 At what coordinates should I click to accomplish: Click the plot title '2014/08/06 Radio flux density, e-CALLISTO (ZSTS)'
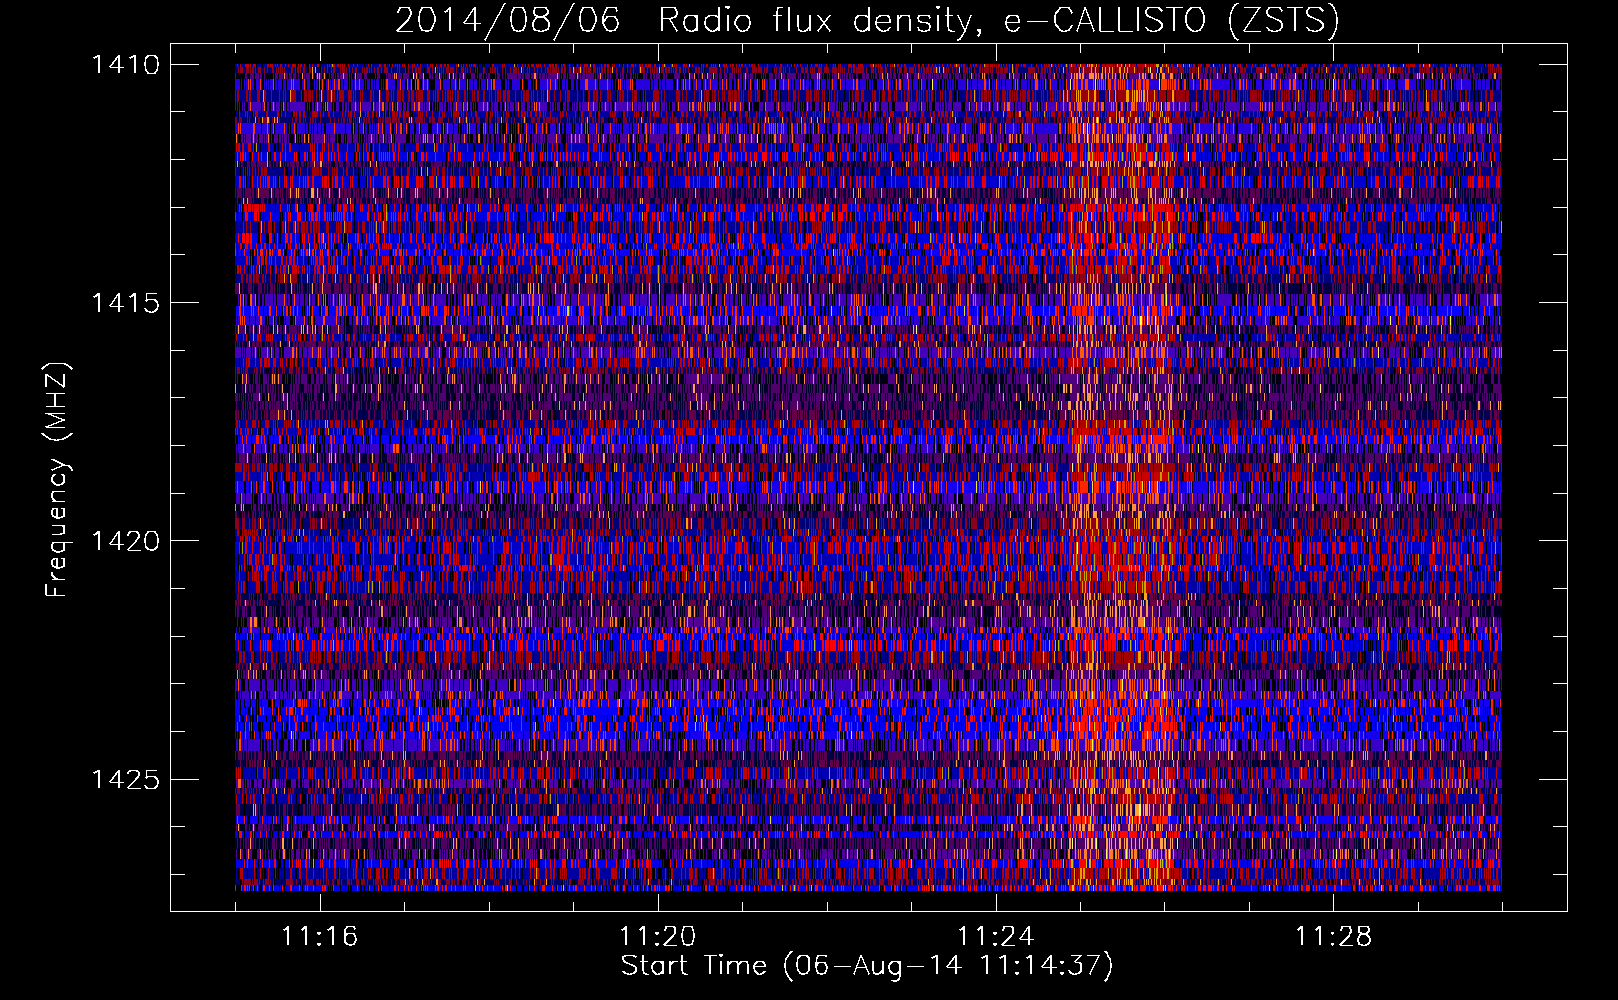867,21
